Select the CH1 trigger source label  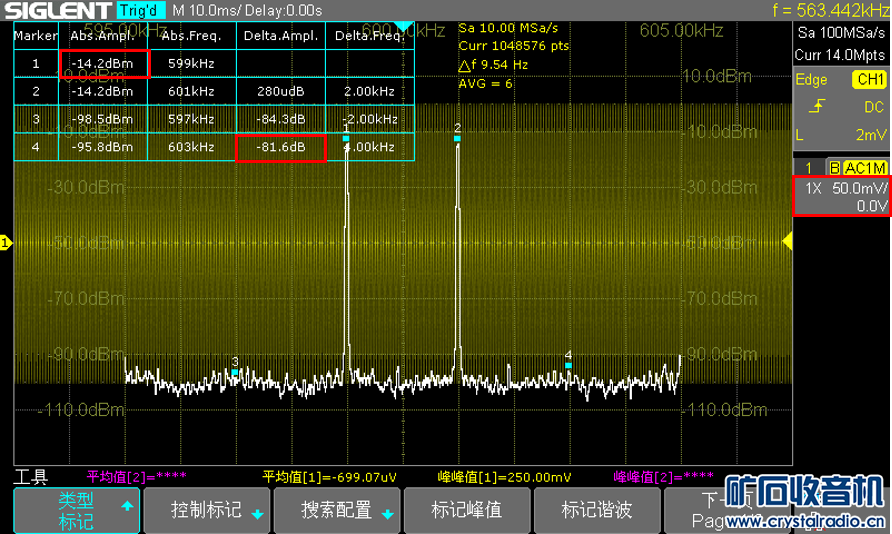868,79
